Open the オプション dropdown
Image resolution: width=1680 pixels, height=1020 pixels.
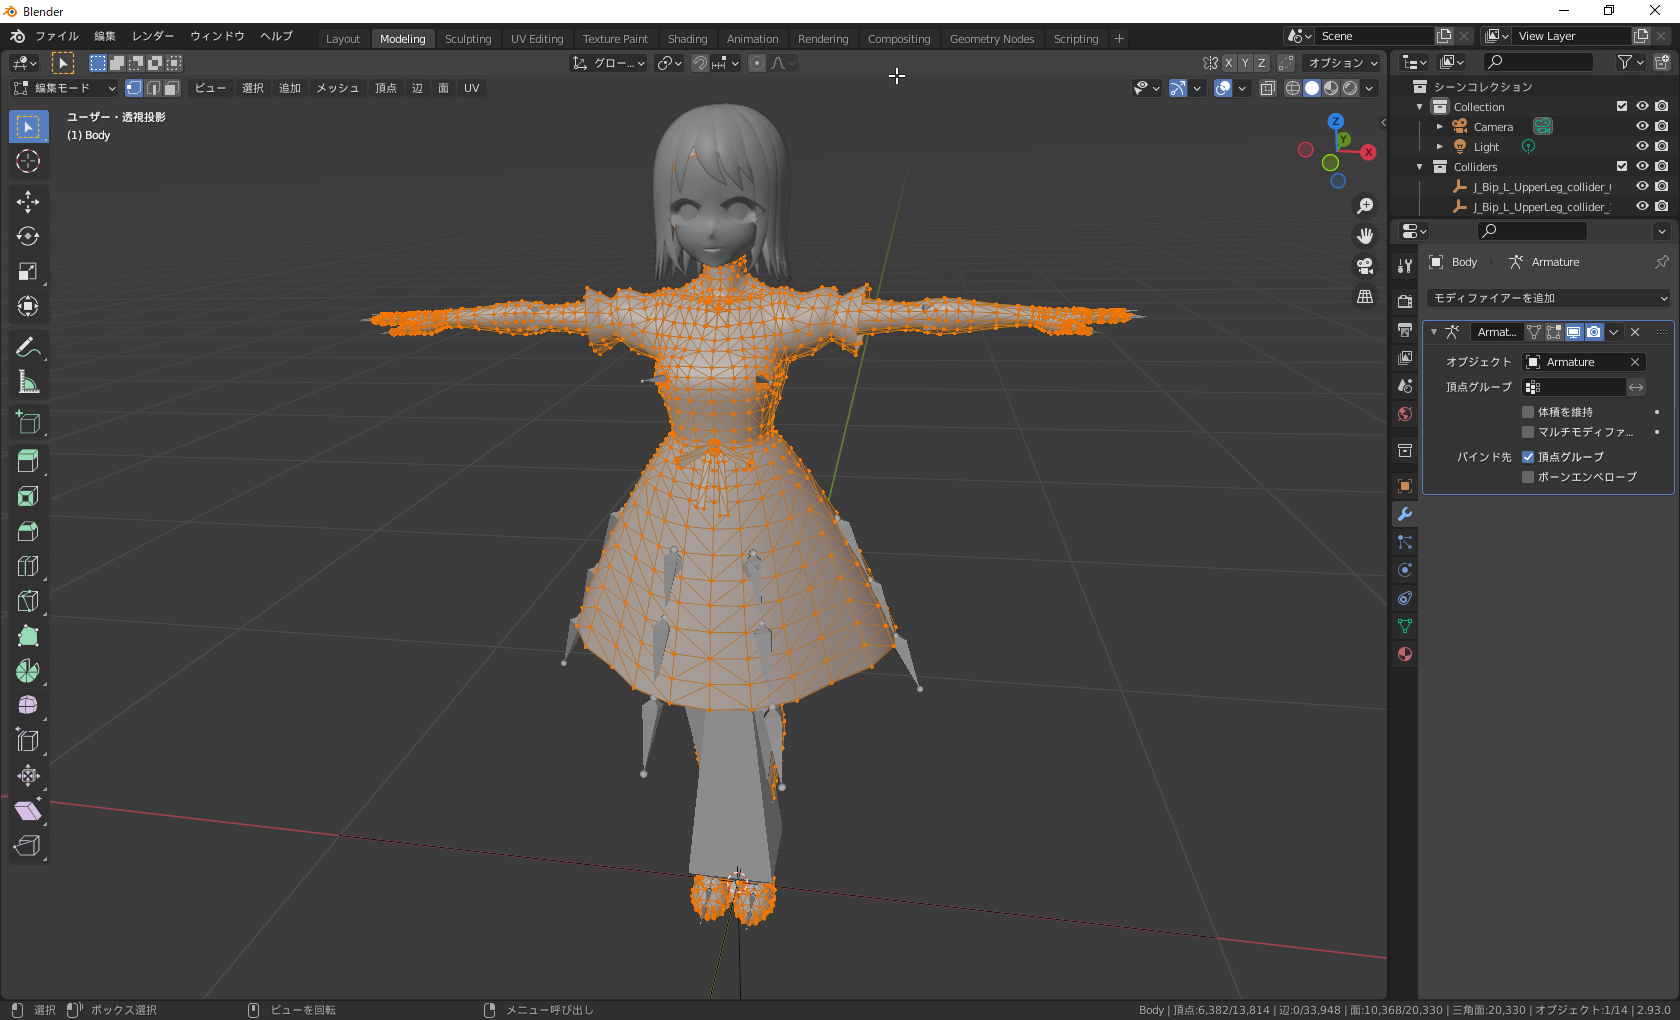coord(1341,62)
